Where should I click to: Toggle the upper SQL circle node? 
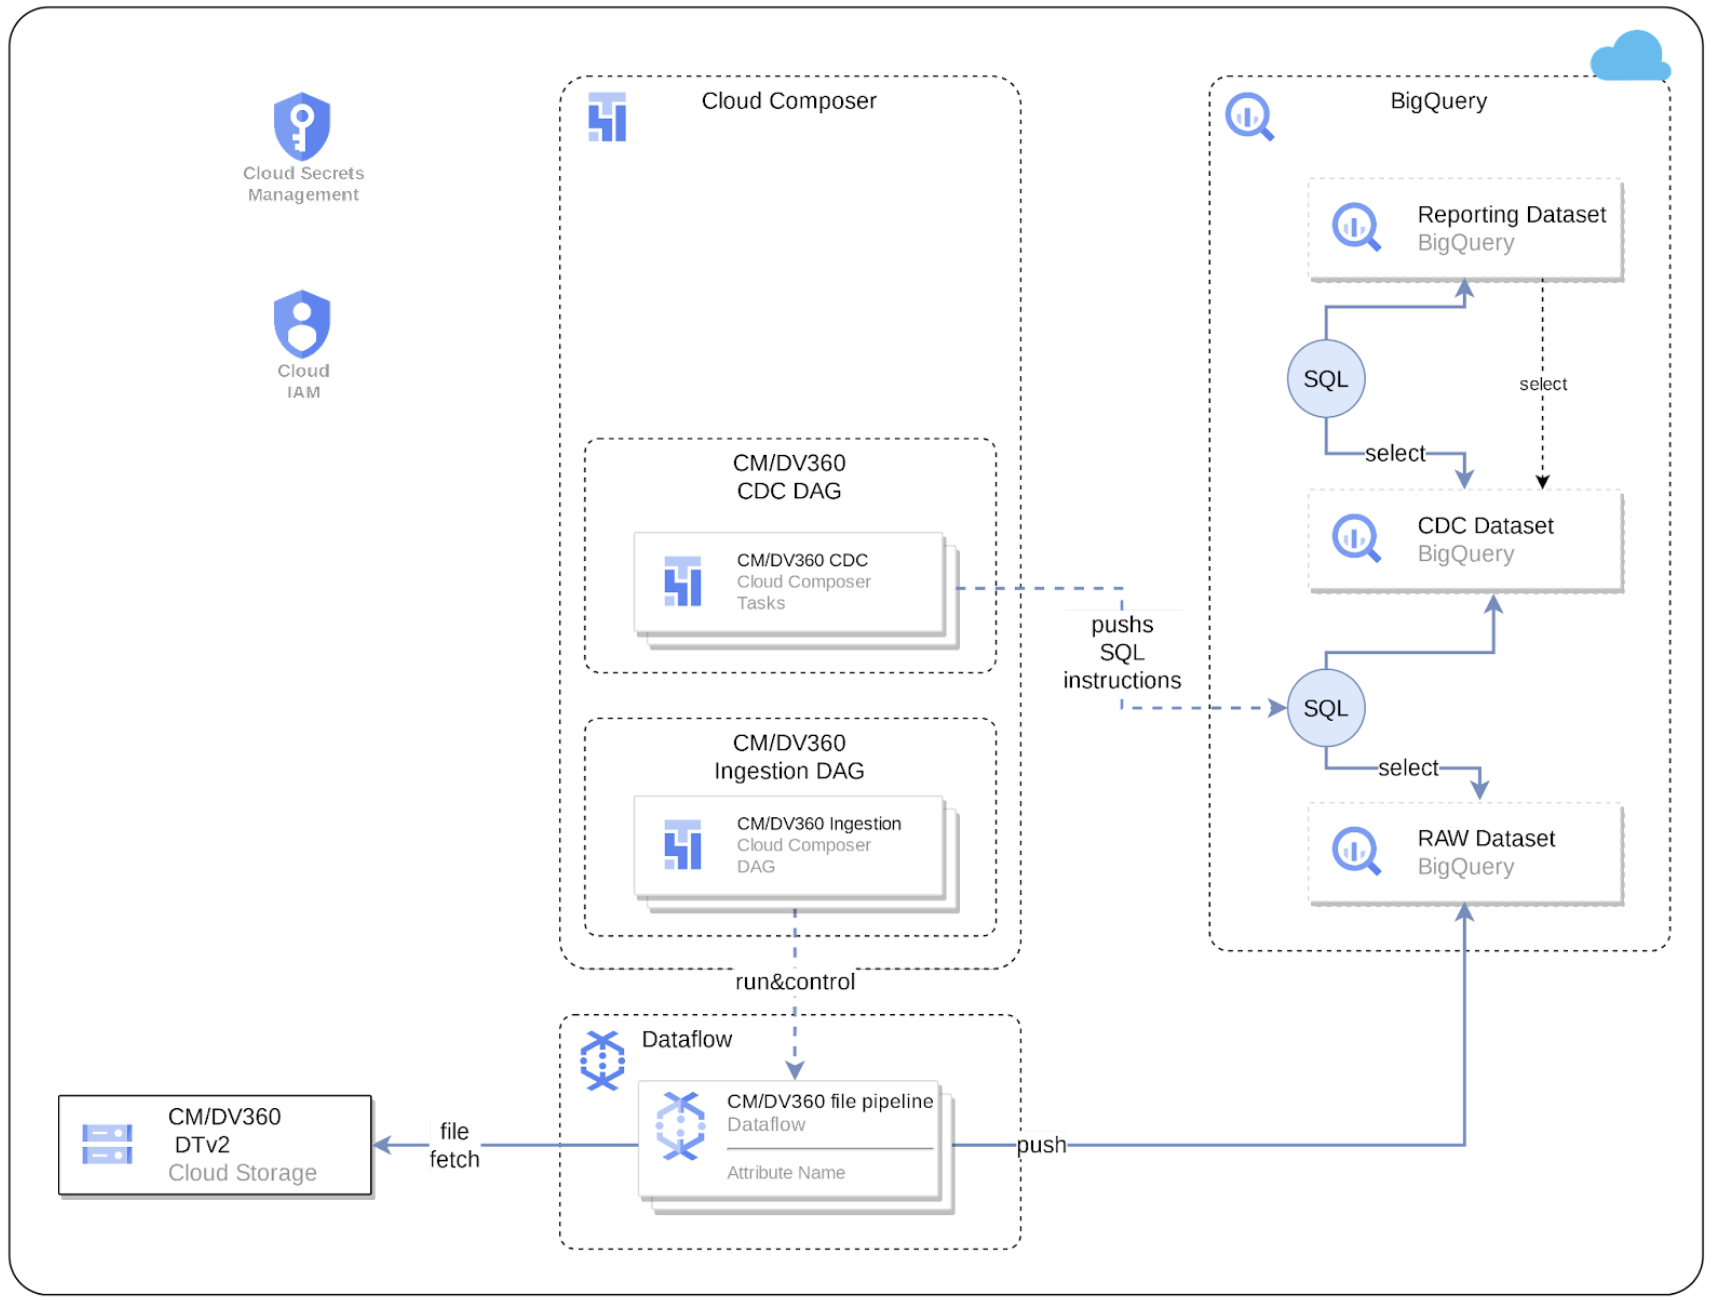click(x=1326, y=378)
